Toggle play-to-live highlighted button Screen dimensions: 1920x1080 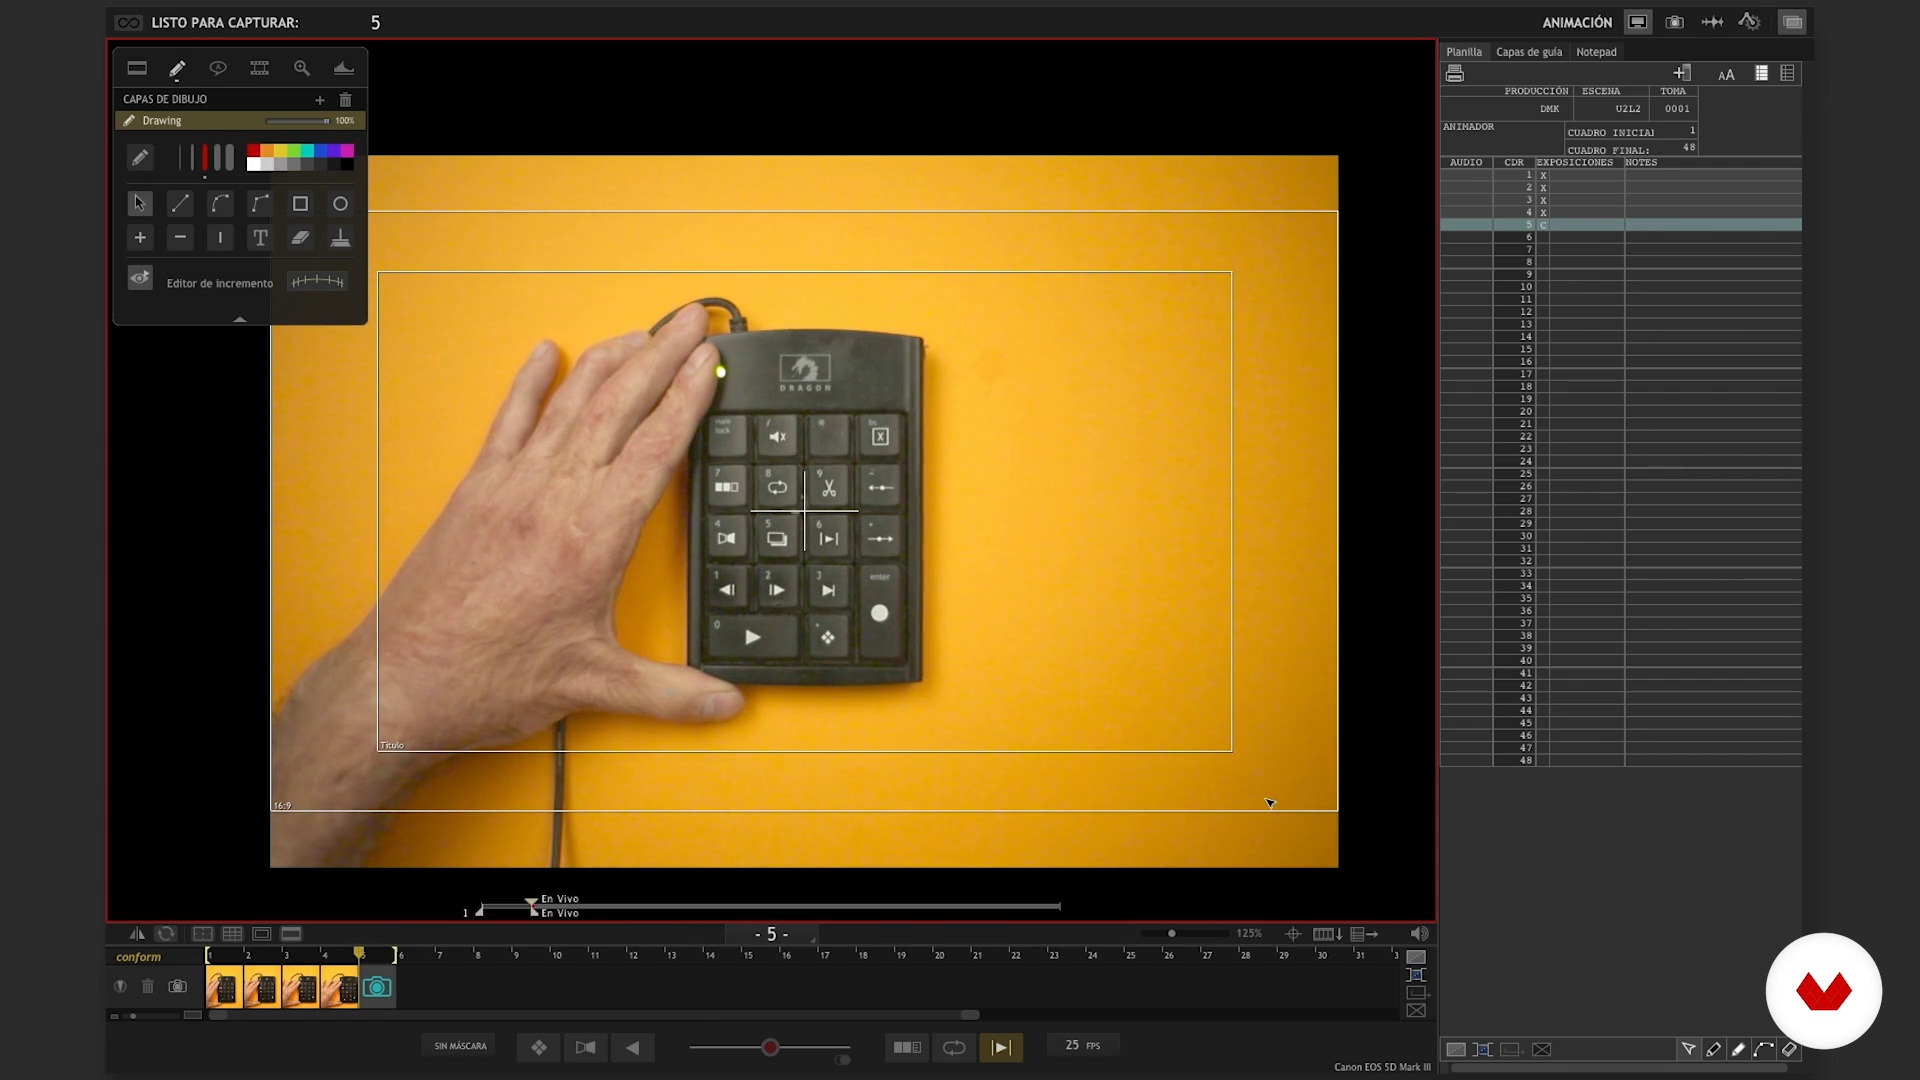[1001, 1047]
